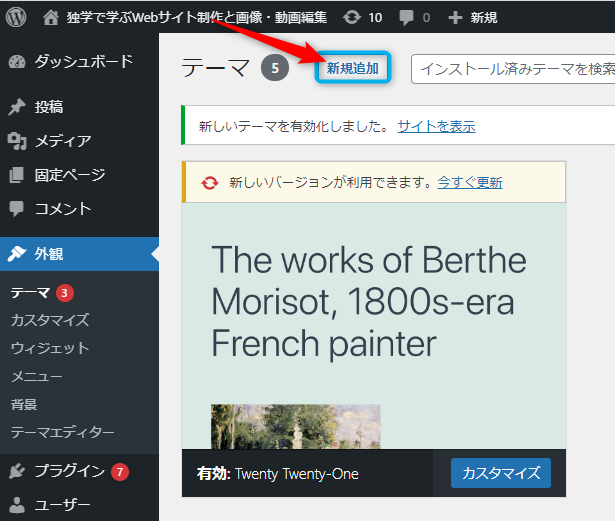
Task: Select the 外観 menu item
Action: 49,254
